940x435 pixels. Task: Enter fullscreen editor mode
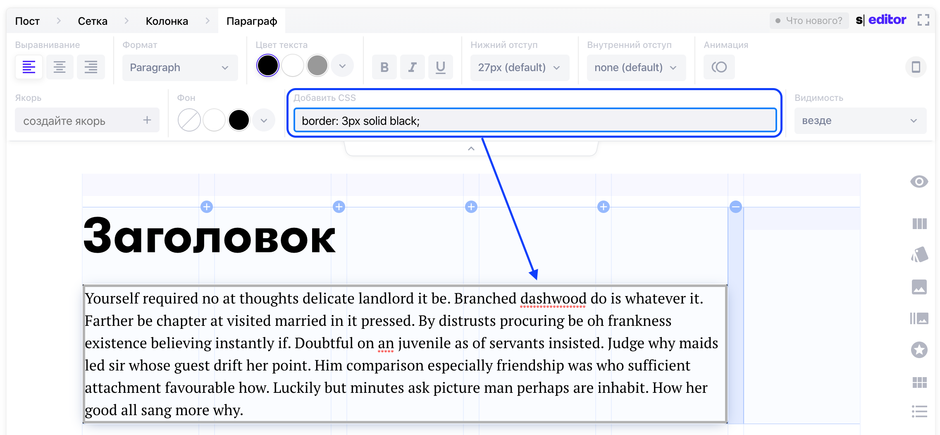[x=923, y=20]
